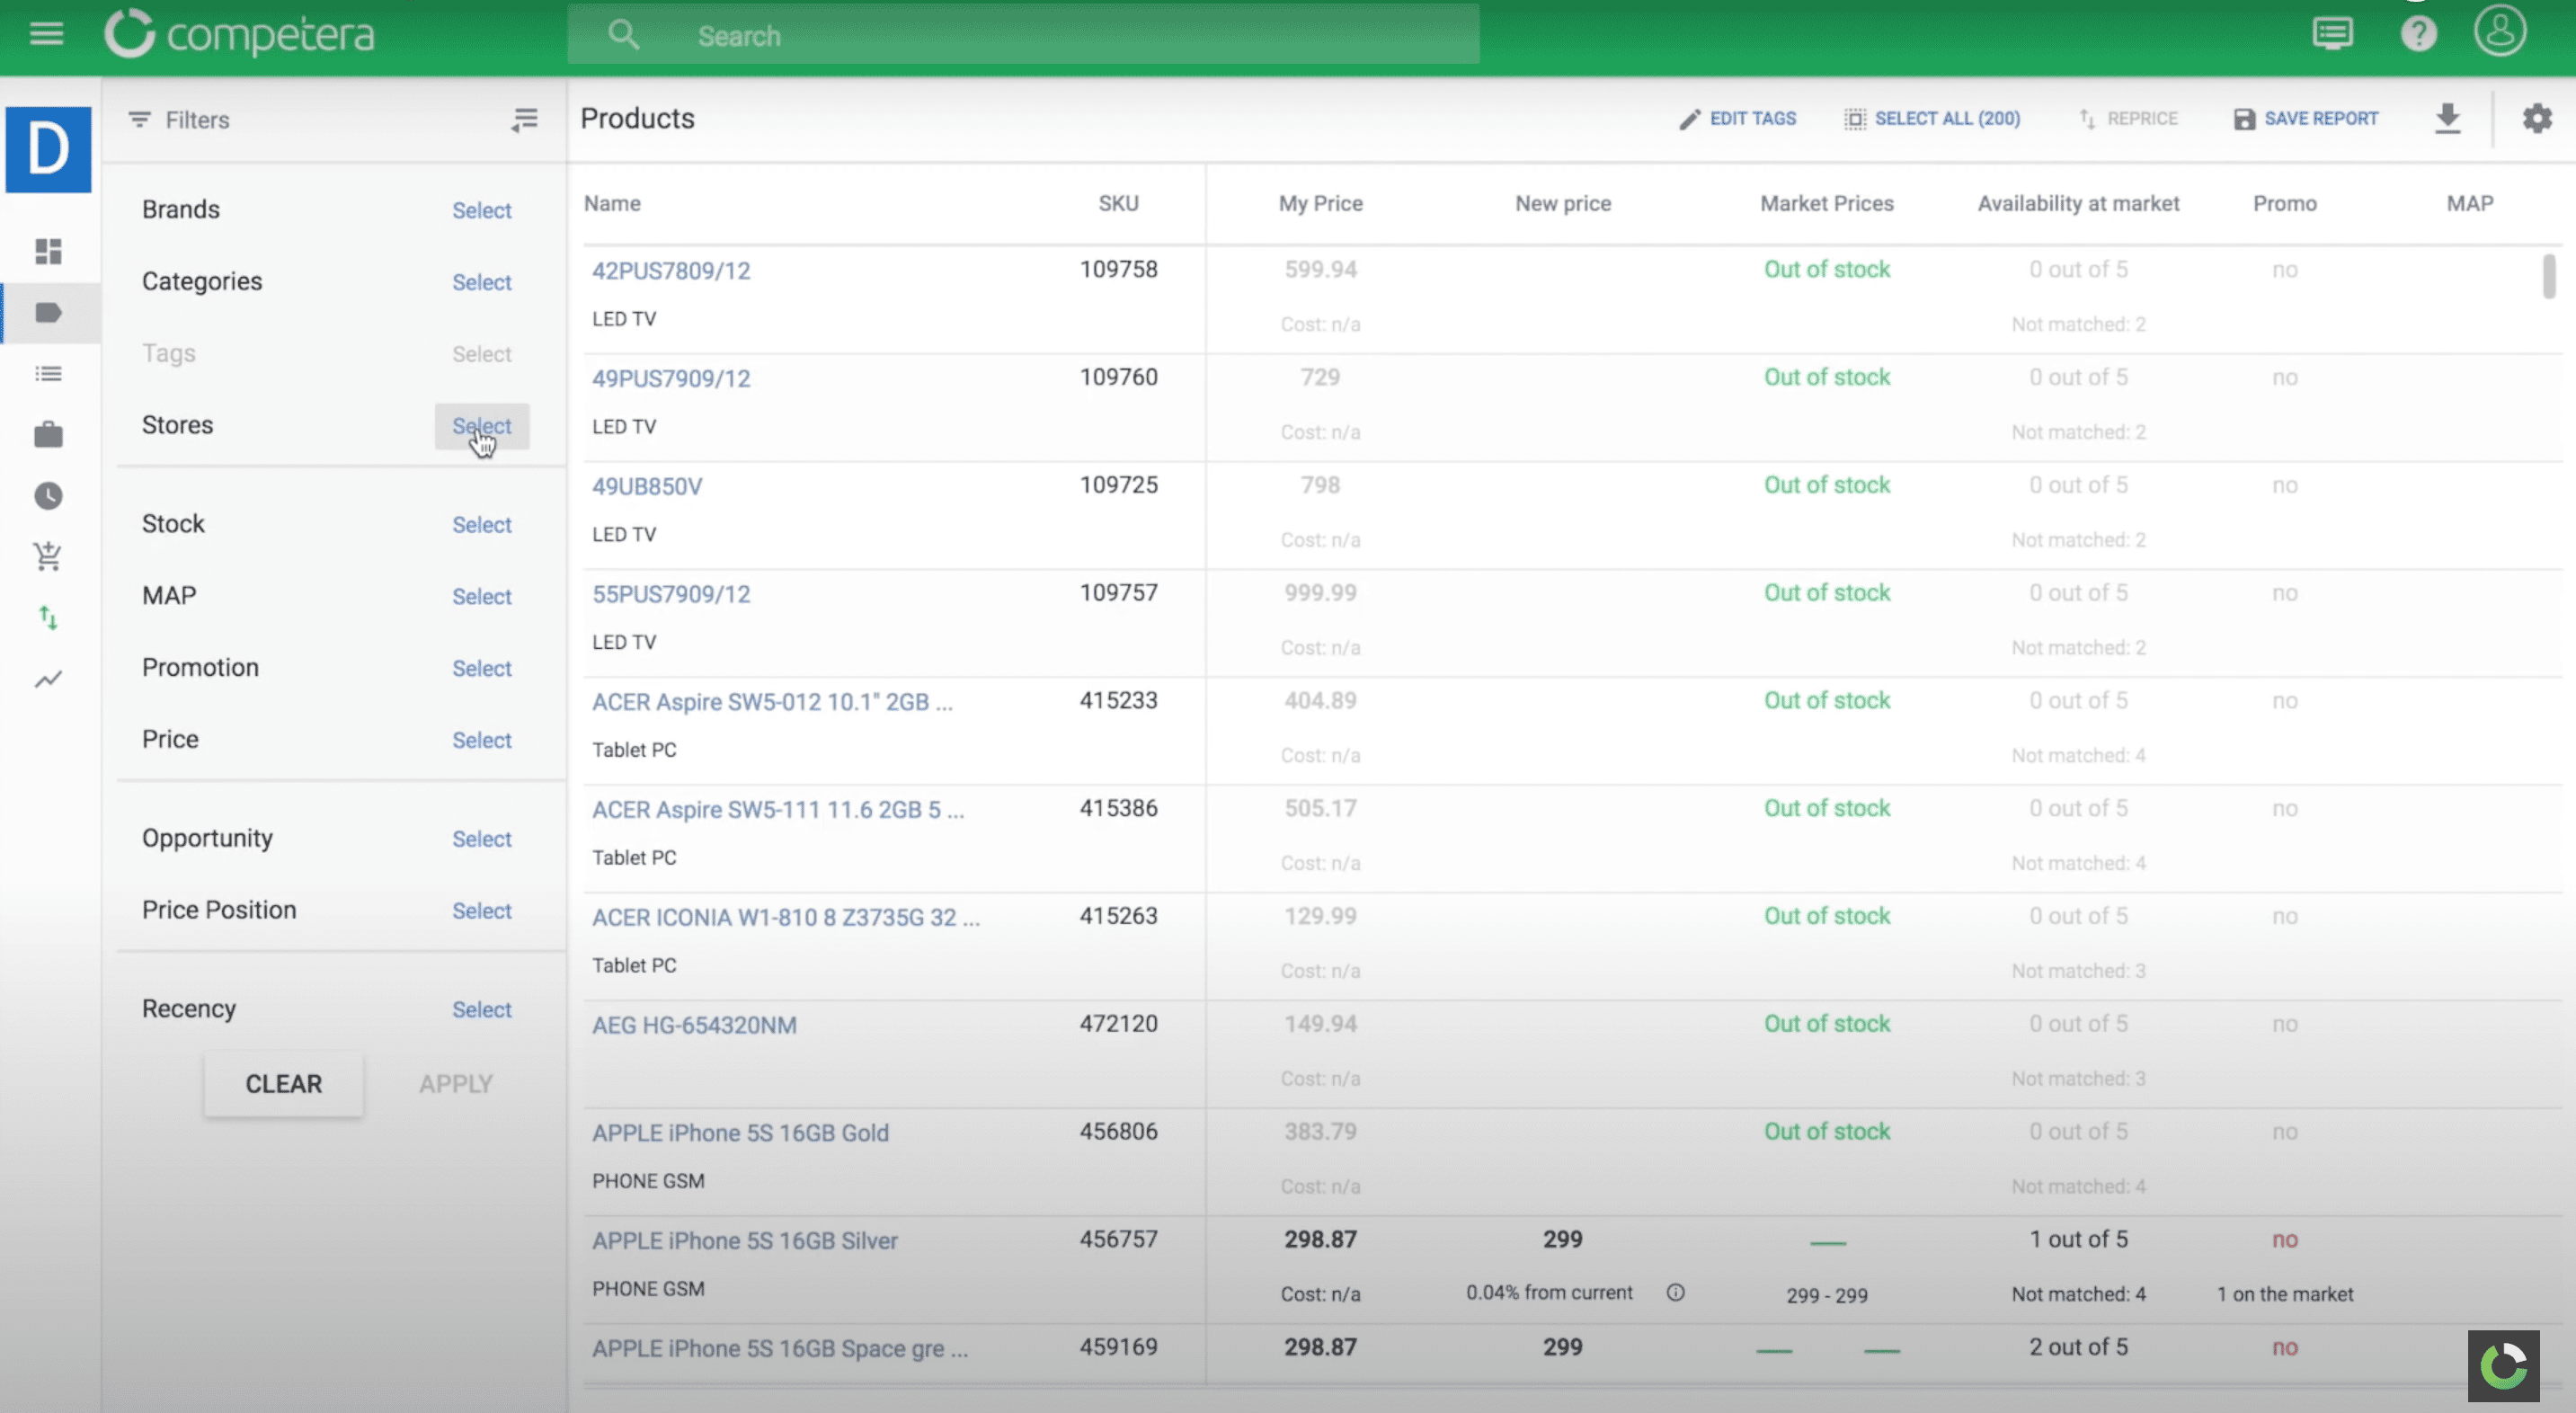Select Stock filter option
2576x1413 pixels.
coord(482,524)
